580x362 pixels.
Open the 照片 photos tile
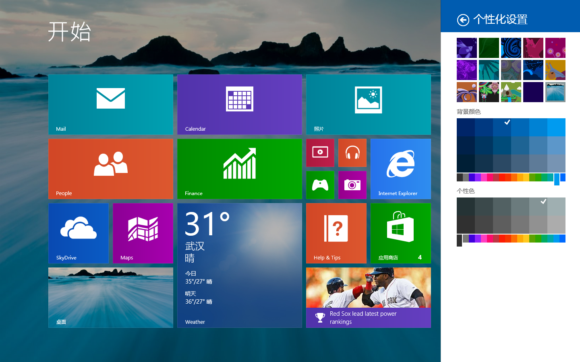click(x=368, y=105)
